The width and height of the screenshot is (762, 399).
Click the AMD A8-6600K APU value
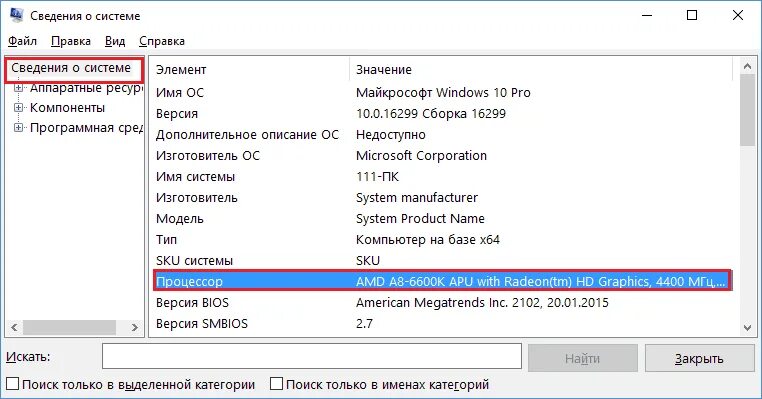tap(540, 281)
